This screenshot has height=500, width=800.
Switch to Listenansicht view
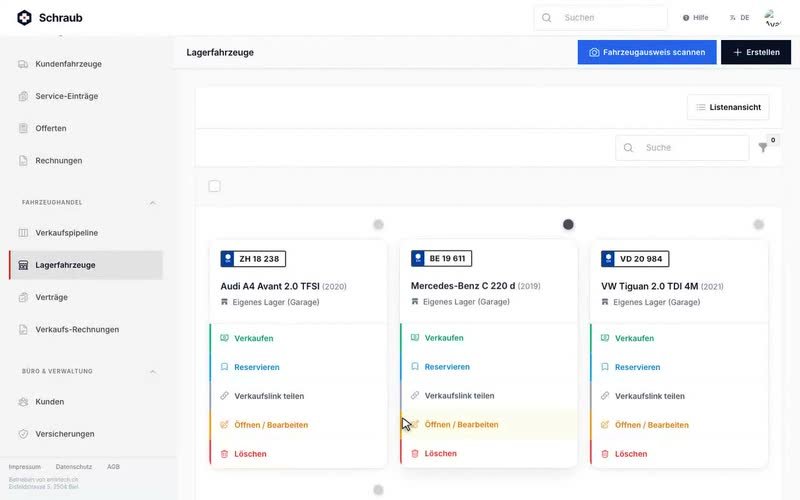(x=728, y=107)
